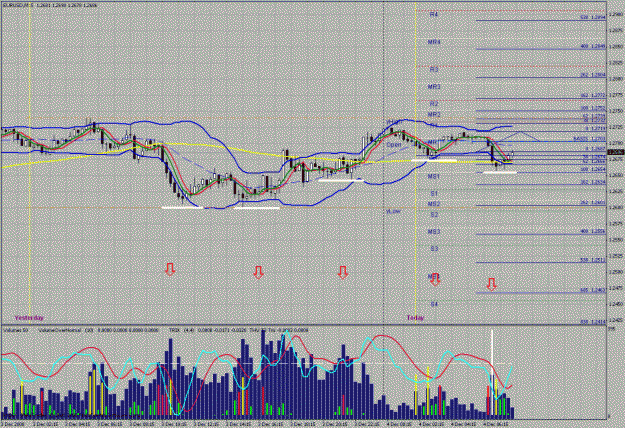Click the MR2 mid-resistance label
Viewport: 625px width, 428px height.
pyautogui.click(x=434, y=114)
